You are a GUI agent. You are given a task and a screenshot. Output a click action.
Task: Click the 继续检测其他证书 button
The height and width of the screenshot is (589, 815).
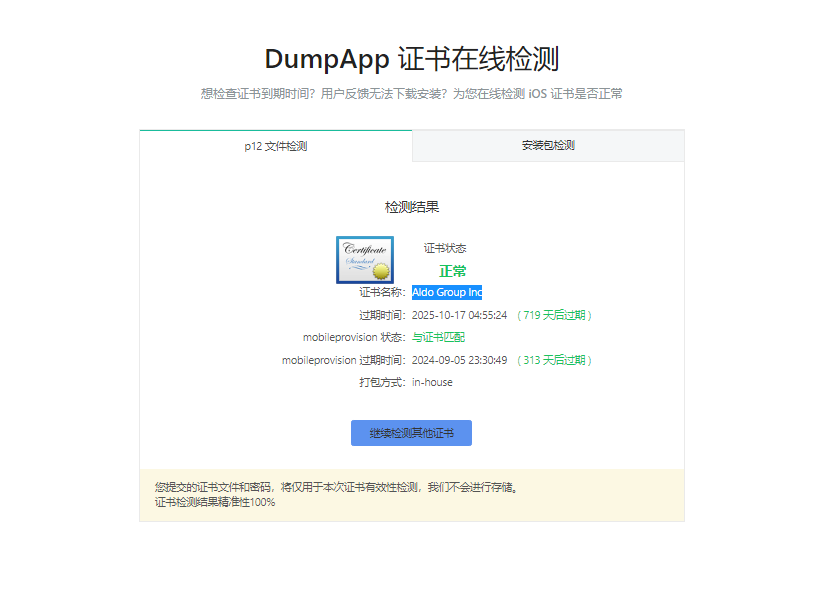(411, 433)
